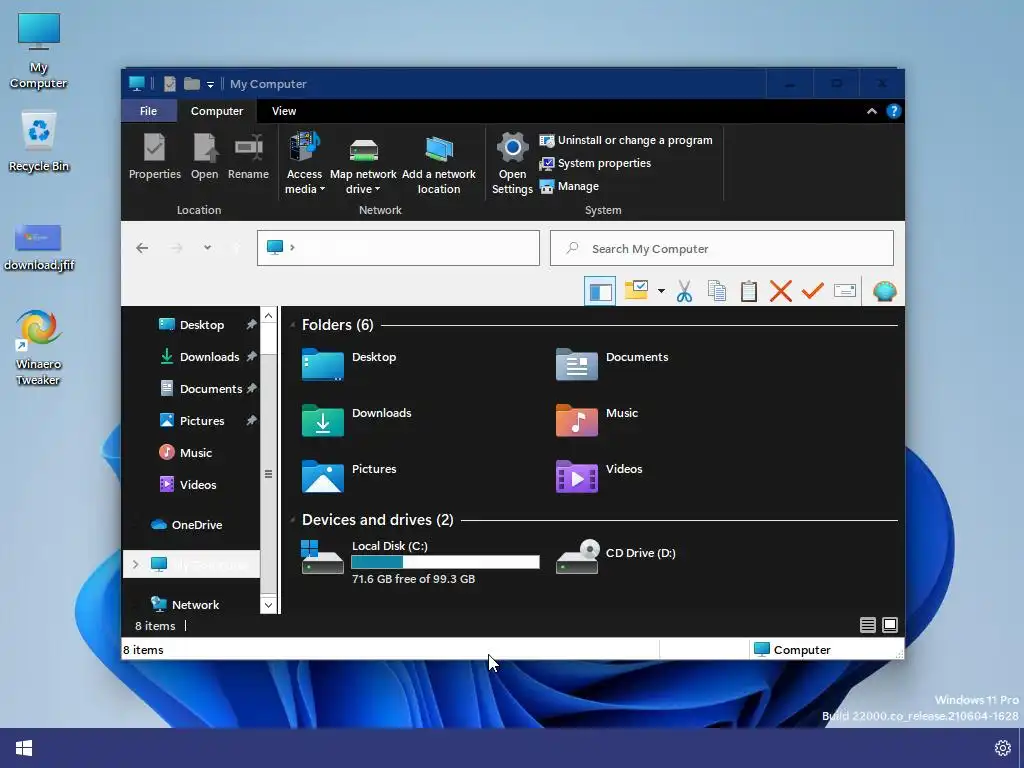This screenshot has width=1024, height=768.
Task: Click the envelope Email icon
Action: point(844,291)
